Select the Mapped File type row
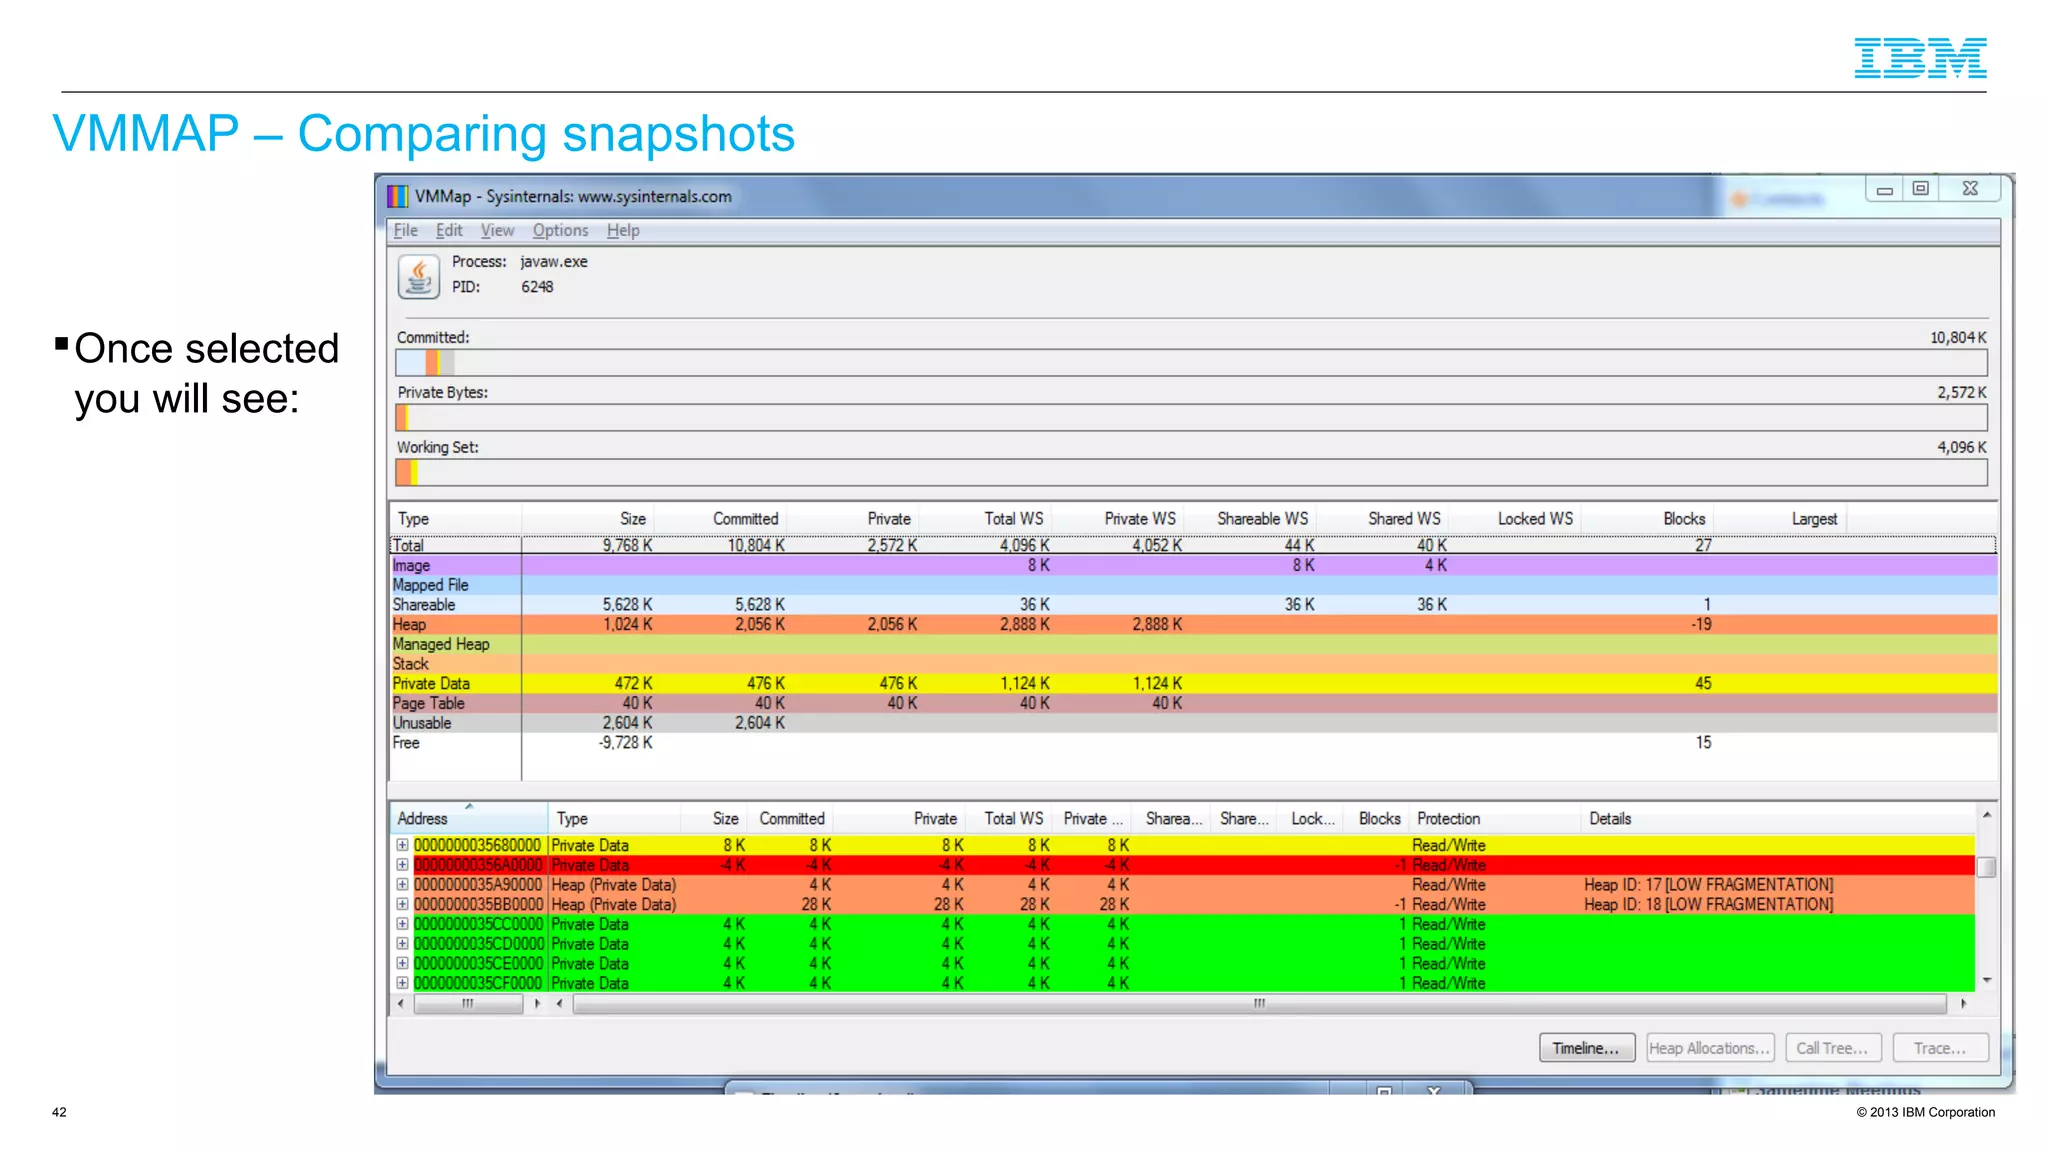 click(1193, 585)
